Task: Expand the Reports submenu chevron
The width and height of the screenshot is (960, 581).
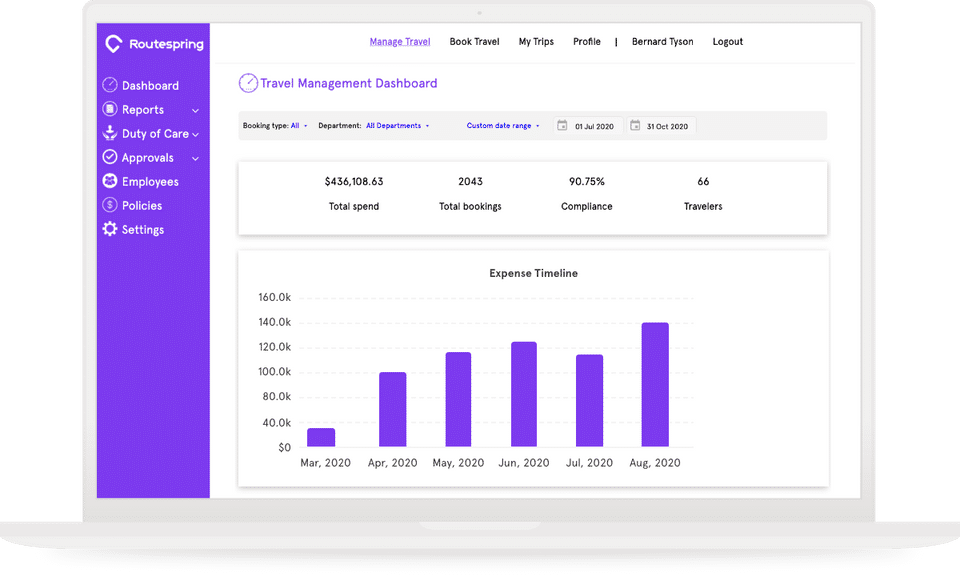Action: 195,111
